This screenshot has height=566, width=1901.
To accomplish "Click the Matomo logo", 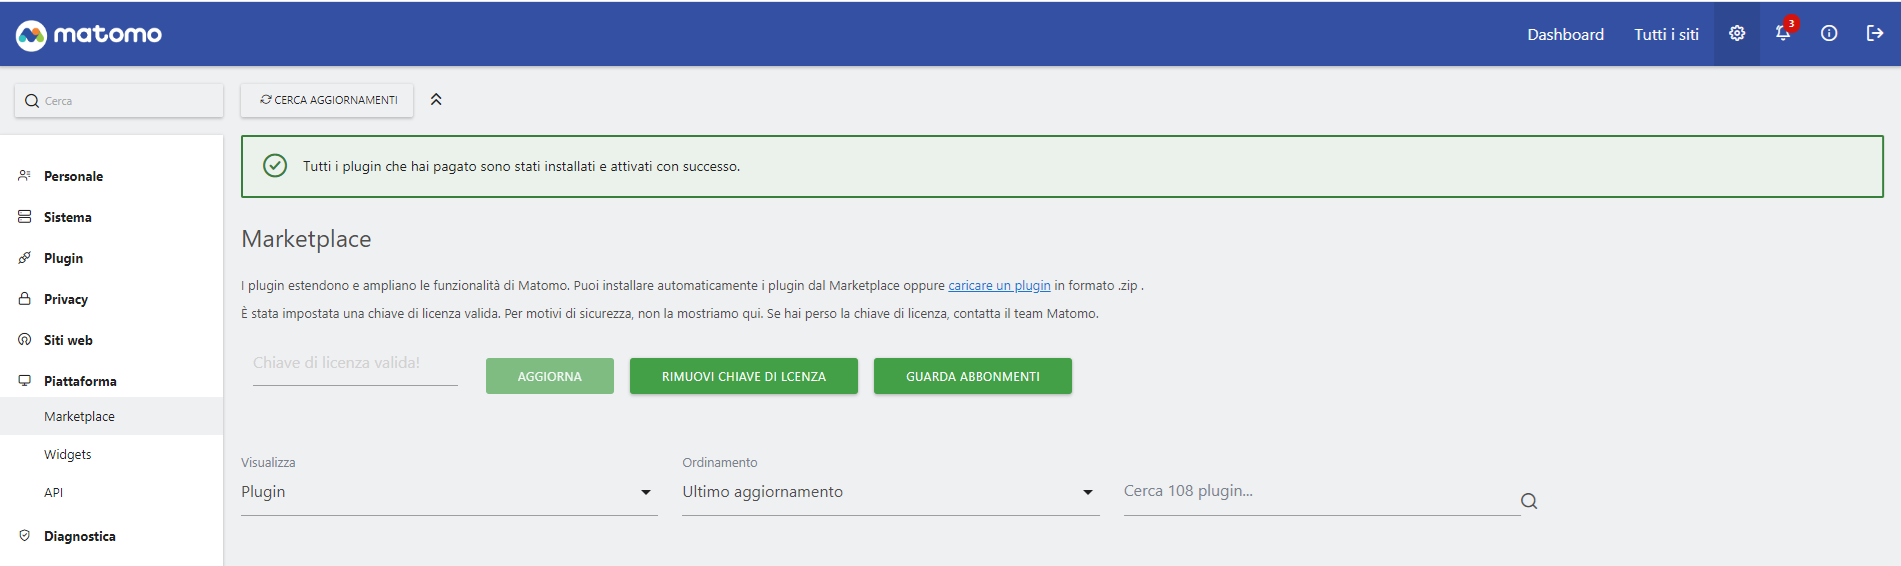I will click(x=89, y=35).
